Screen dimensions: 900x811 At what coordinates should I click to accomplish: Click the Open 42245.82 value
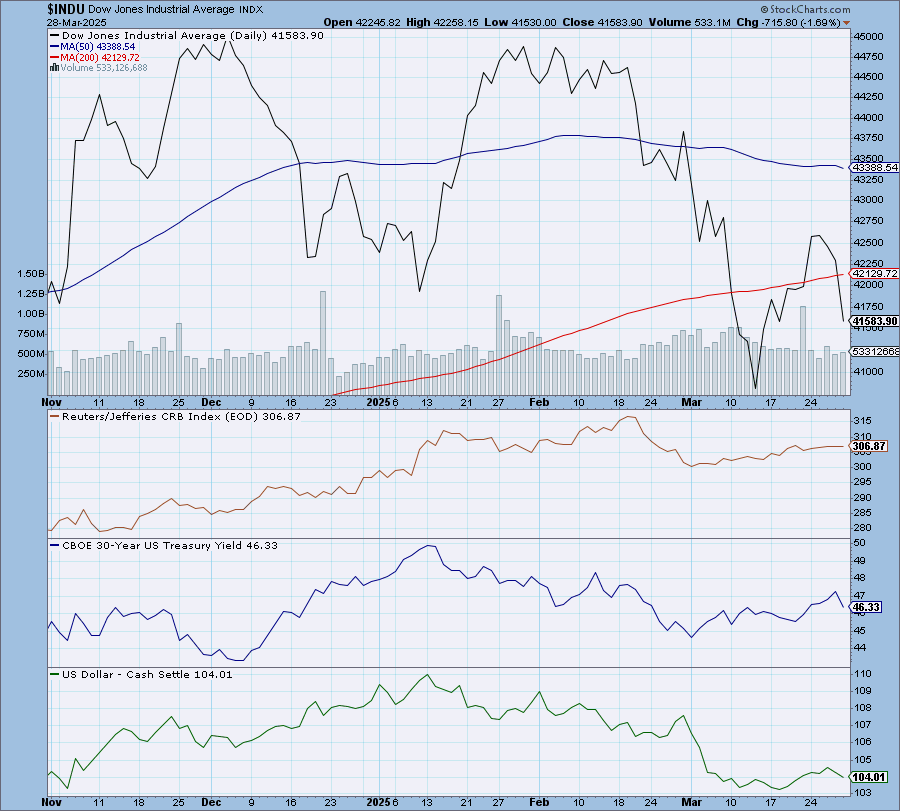pos(362,22)
